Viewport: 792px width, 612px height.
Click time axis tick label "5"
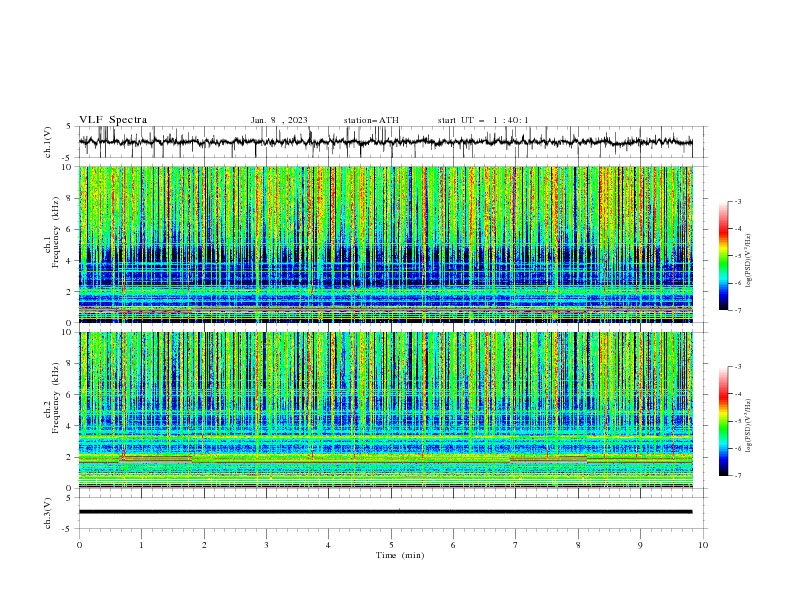tap(391, 545)
